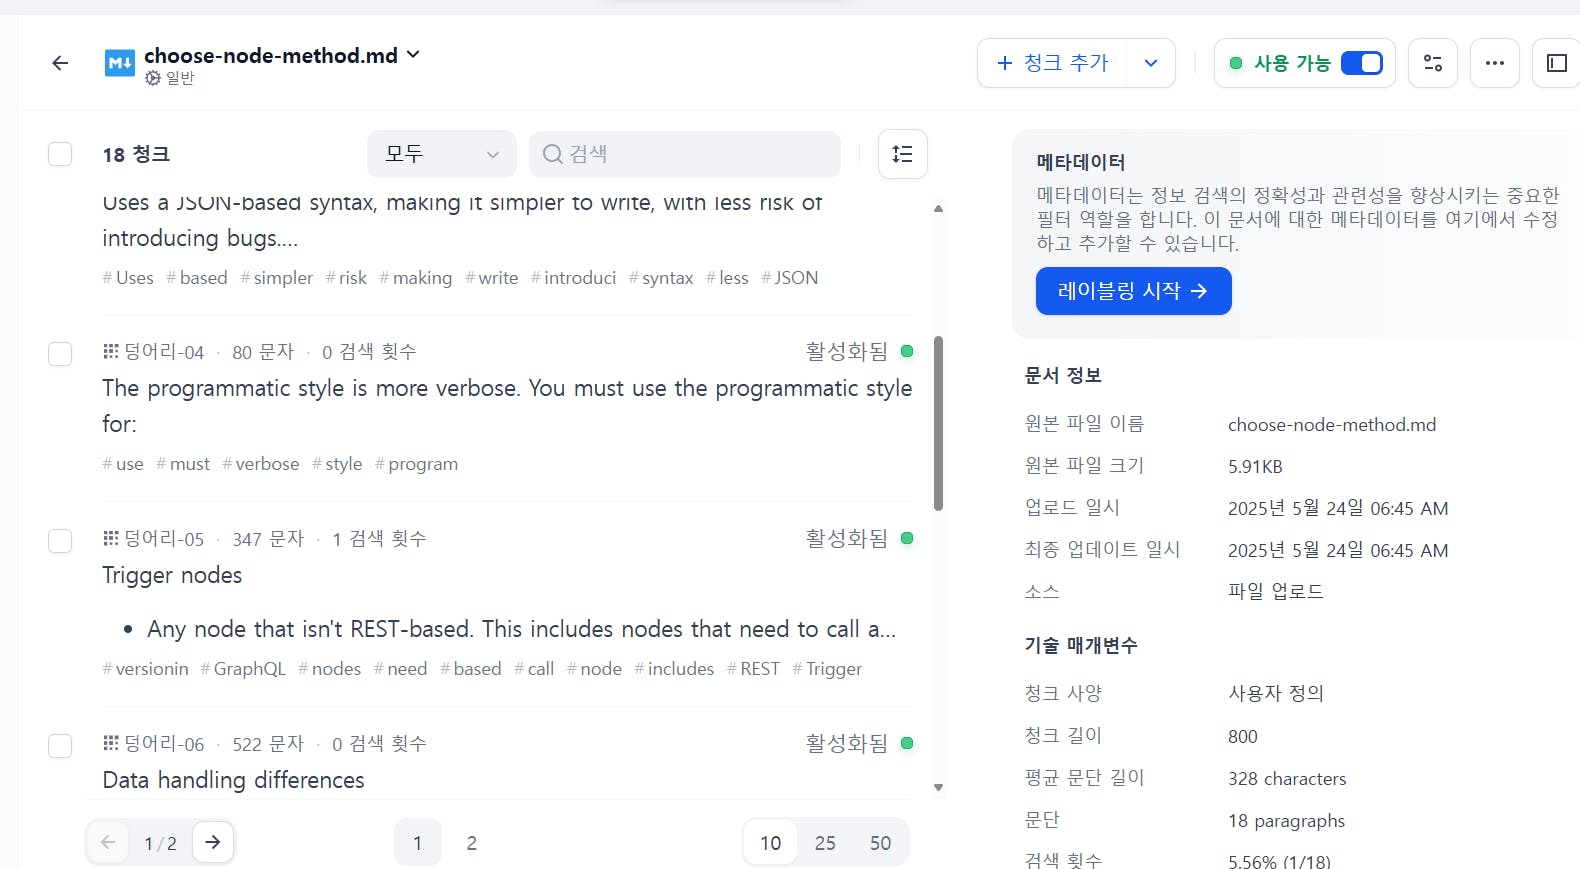Screen dimensions: 1580x869
Task: Click the 328 characters value
Action: [1287, 779]
